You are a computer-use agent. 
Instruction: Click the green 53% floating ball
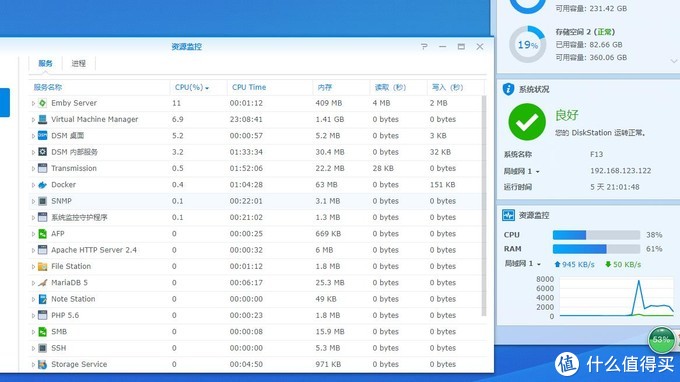coord(661,340)
